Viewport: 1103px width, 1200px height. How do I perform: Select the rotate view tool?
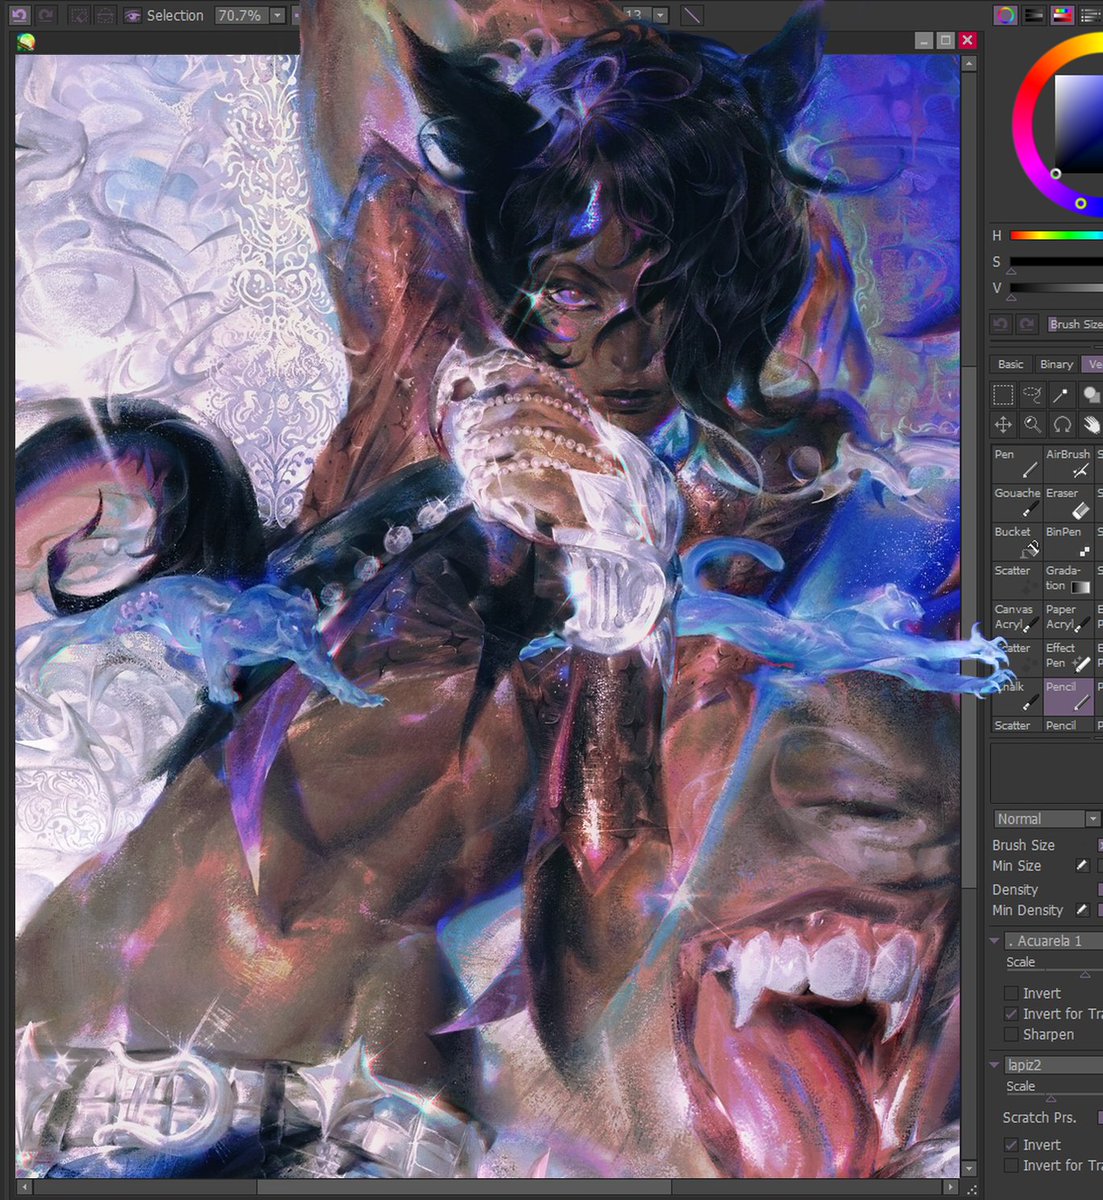pyautogui.click(x=1061, y=425)
